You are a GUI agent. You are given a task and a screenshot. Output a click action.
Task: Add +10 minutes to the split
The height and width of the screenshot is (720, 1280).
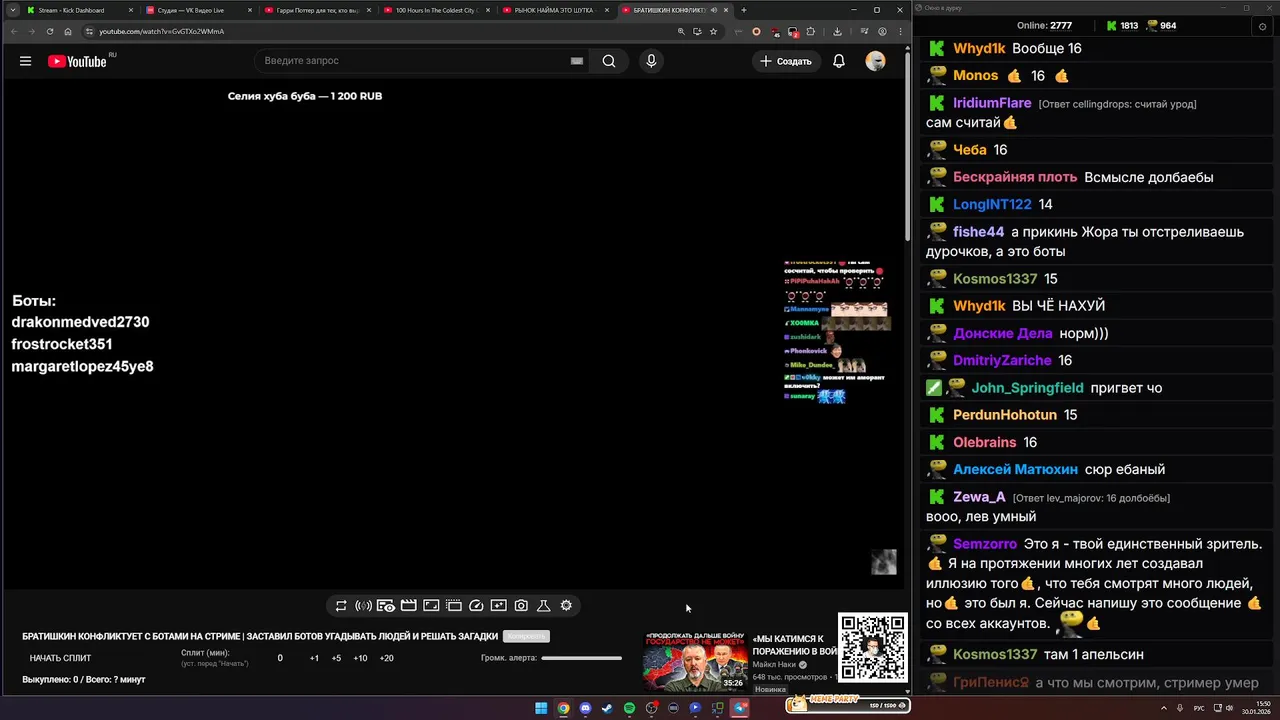click(360, 658)
